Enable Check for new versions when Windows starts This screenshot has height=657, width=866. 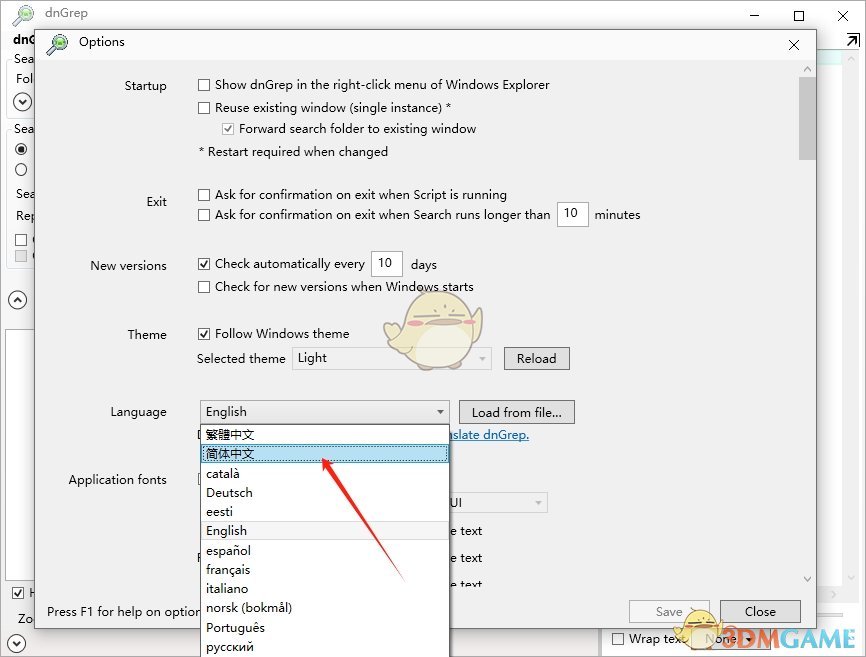[204, 286]
